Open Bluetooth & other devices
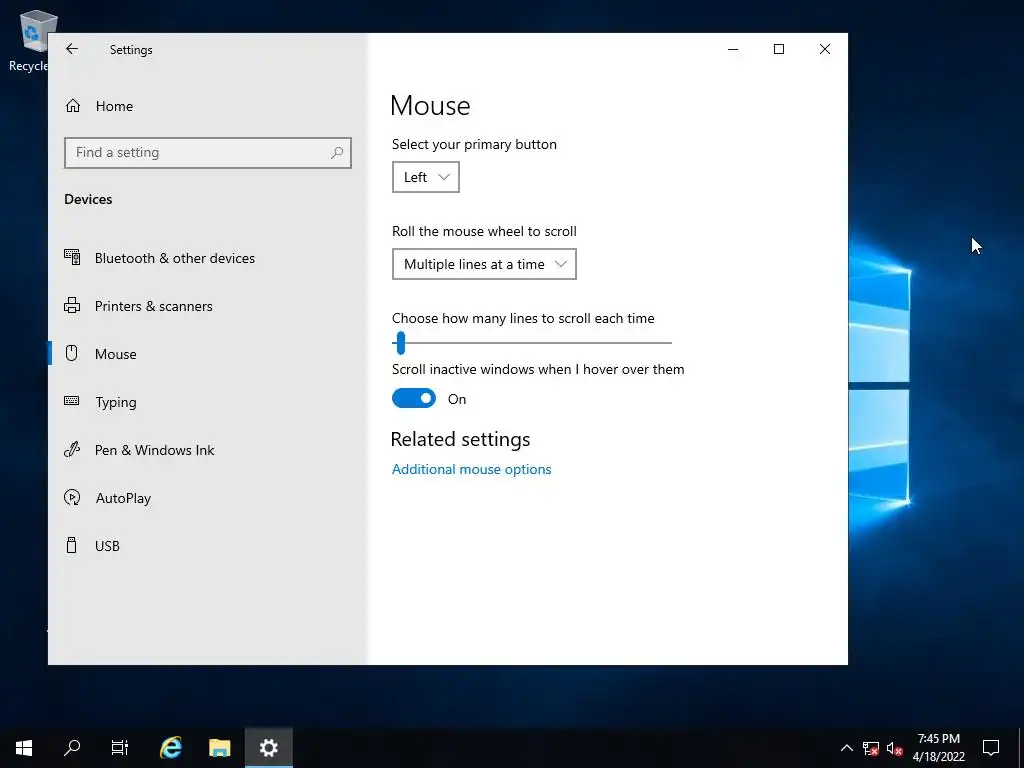Screen dimensions: 1024x768 tap(208, 258)
